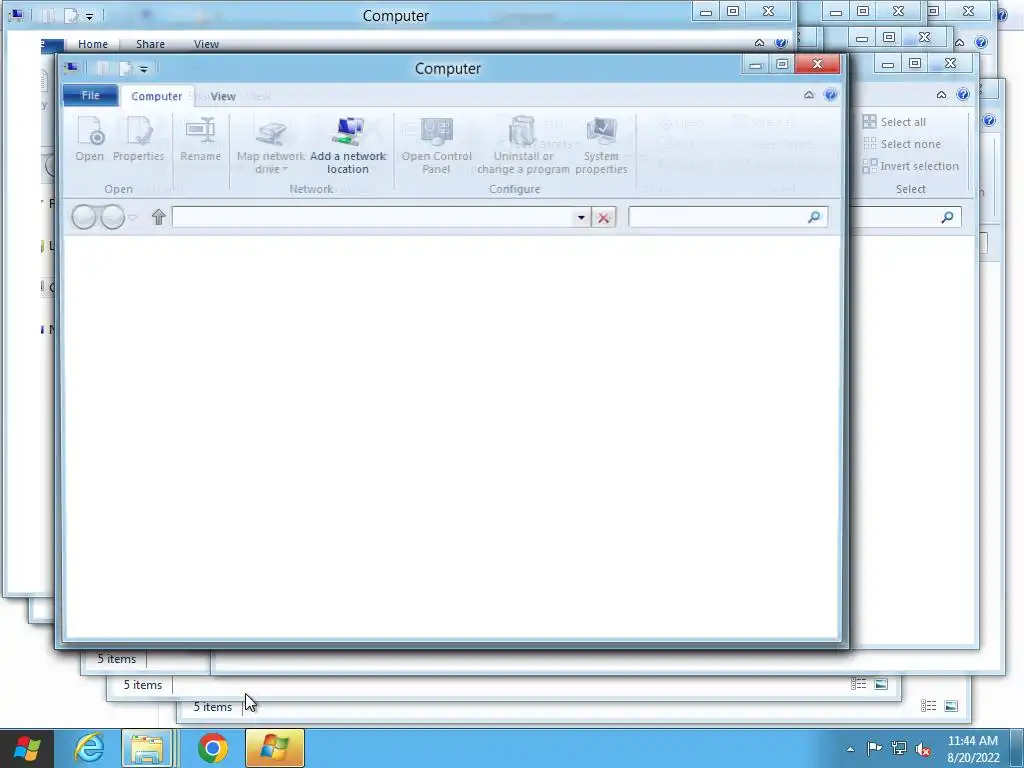Click inside the front window's address bar
1024x768 pixels.
[x=372, y=217]
